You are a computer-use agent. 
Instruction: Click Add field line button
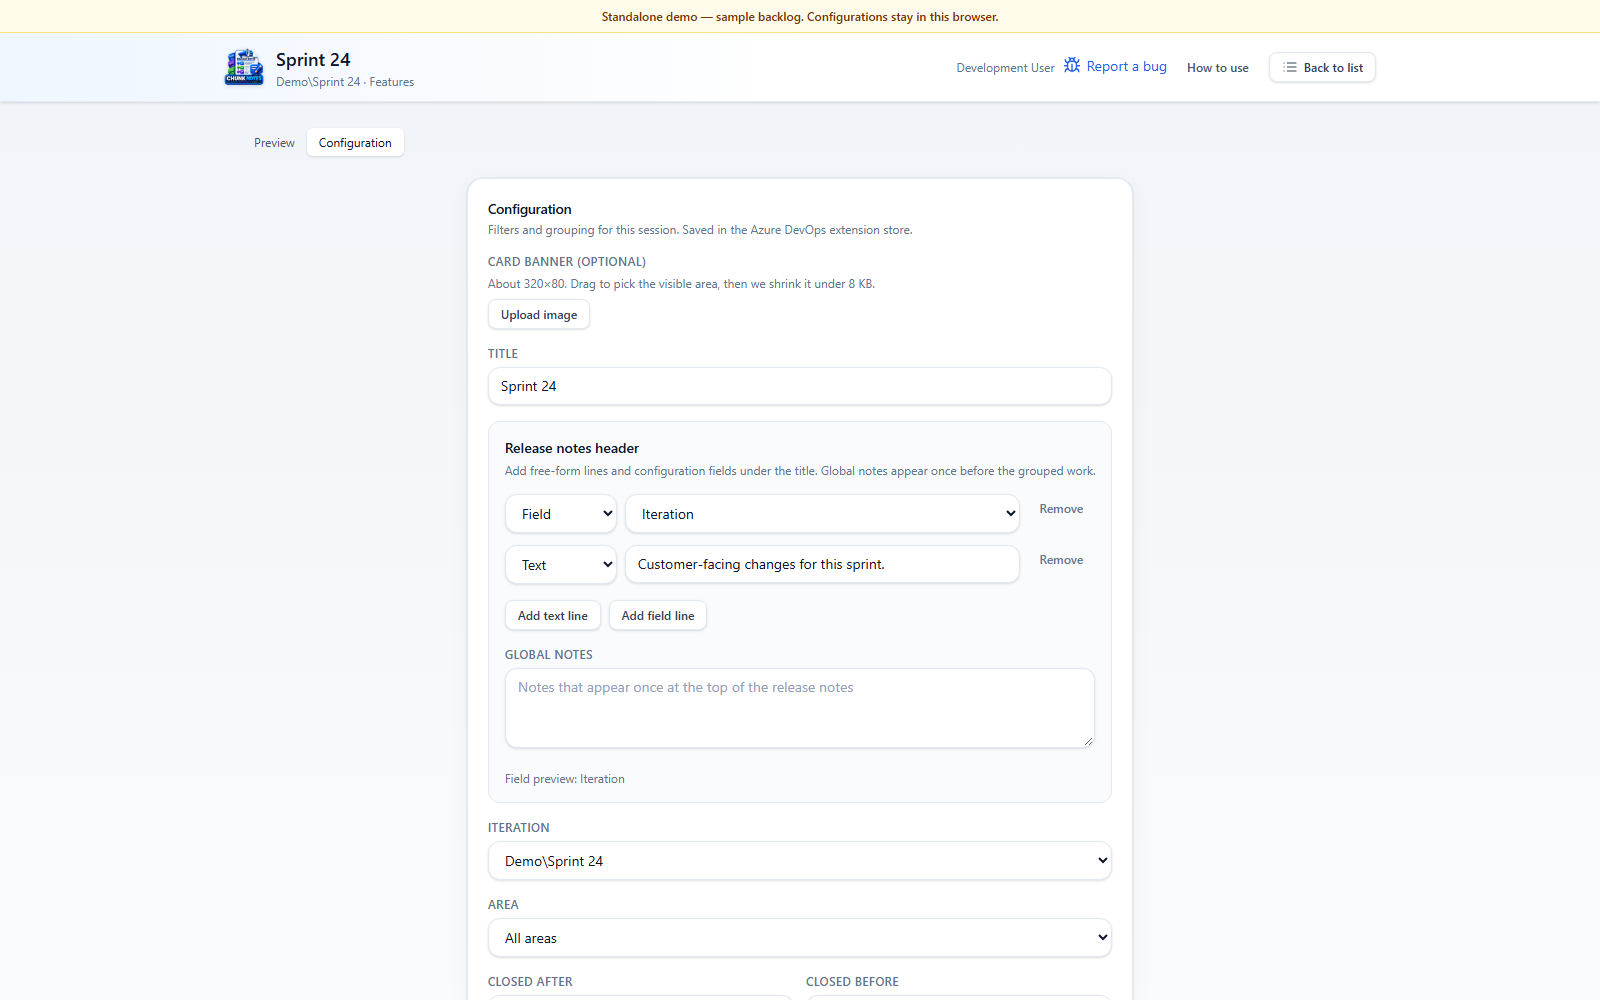pos(658,616)
